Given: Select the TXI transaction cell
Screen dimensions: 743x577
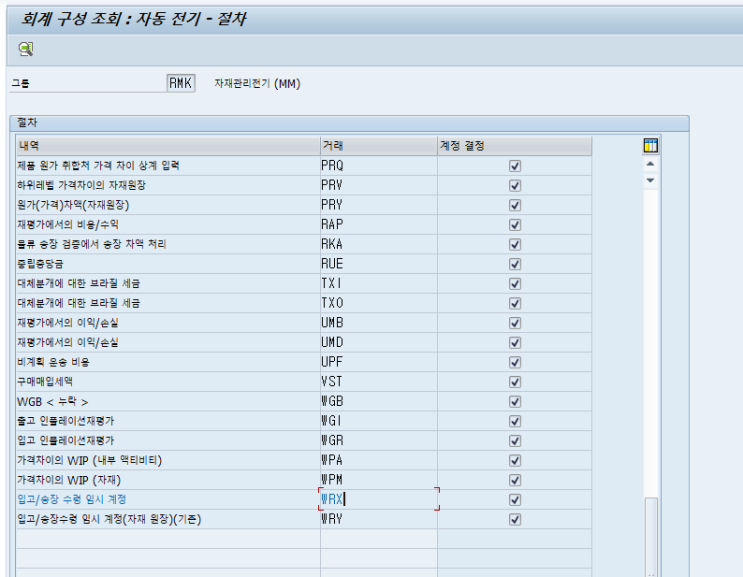Looking at the screenshot, I should coord(379,284).
